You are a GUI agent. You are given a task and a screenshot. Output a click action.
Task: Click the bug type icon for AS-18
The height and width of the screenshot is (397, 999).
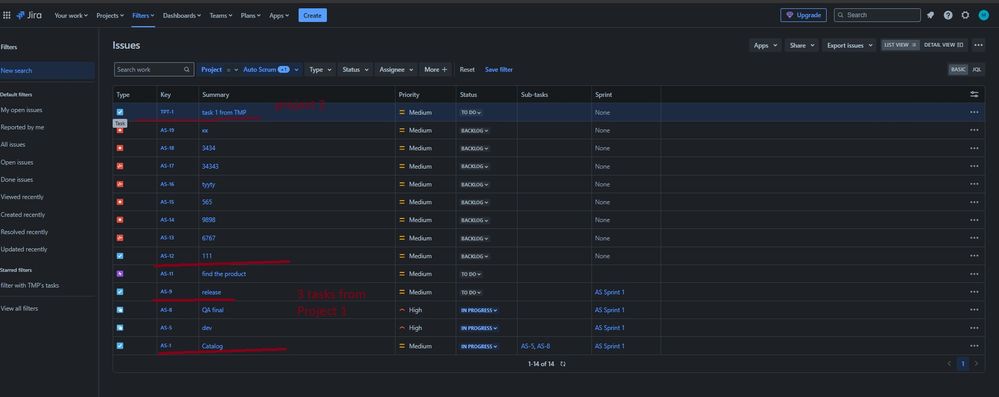120,148
